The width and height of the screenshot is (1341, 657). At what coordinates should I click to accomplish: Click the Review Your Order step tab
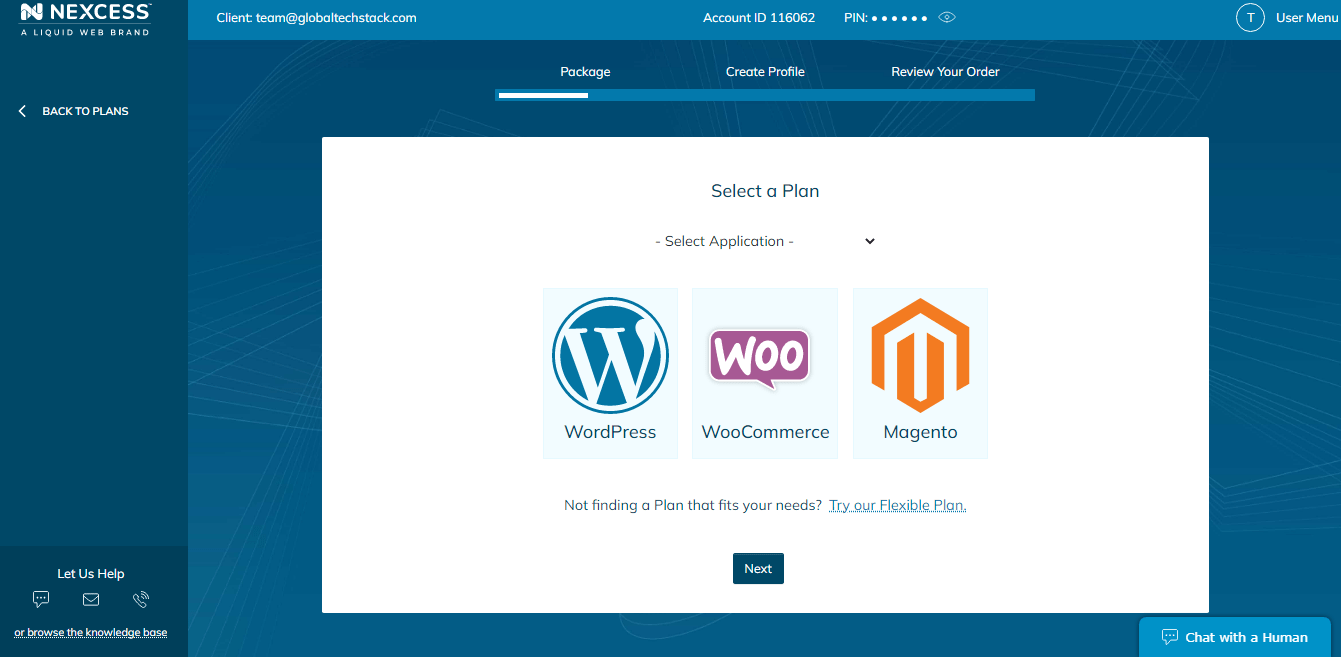pos(946,72)
